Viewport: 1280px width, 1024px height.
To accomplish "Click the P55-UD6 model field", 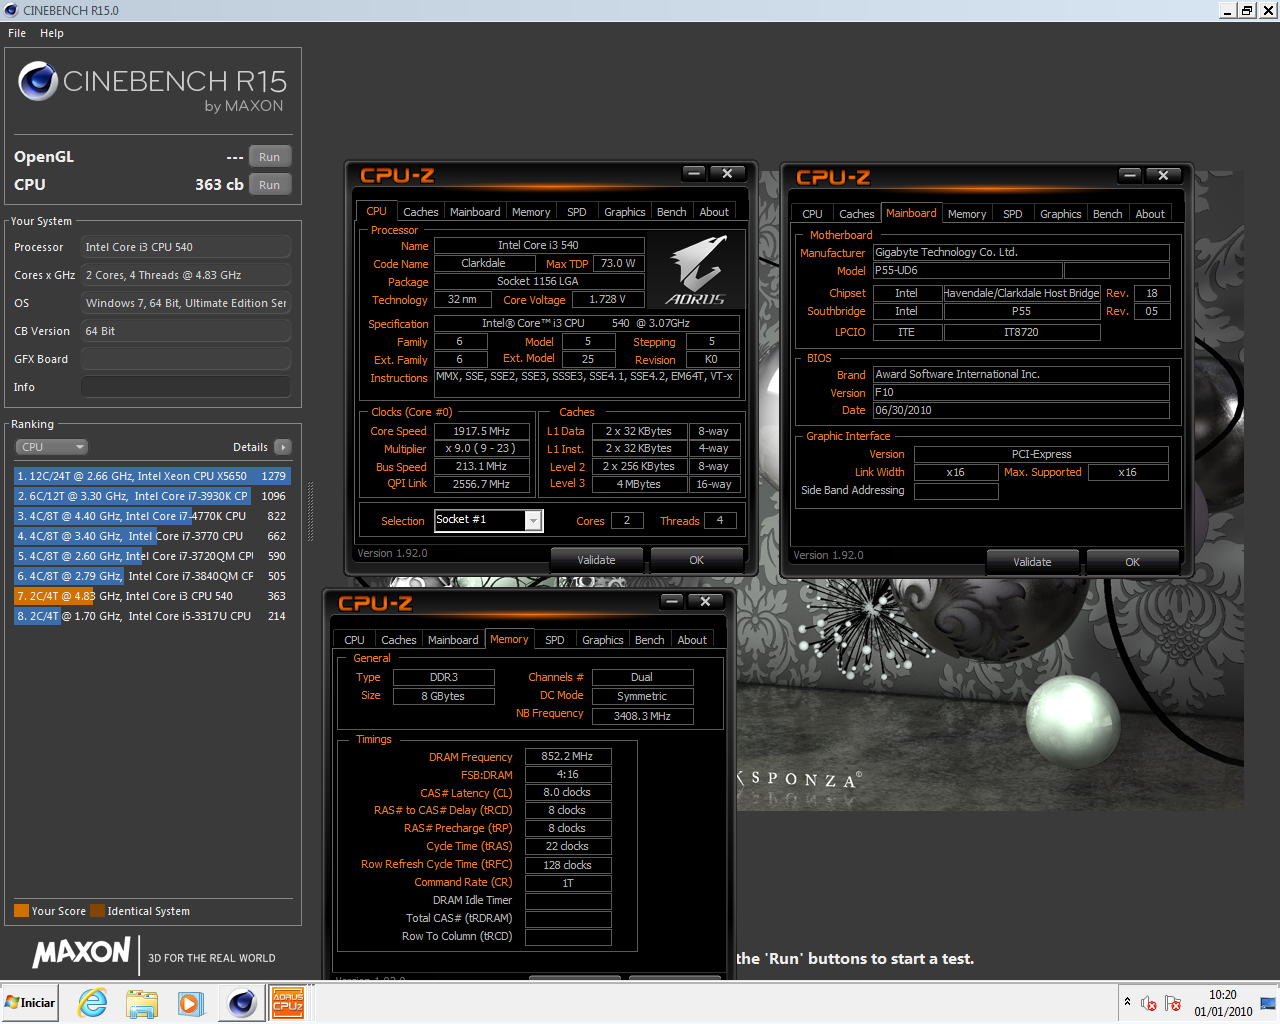I will point(967,271).
